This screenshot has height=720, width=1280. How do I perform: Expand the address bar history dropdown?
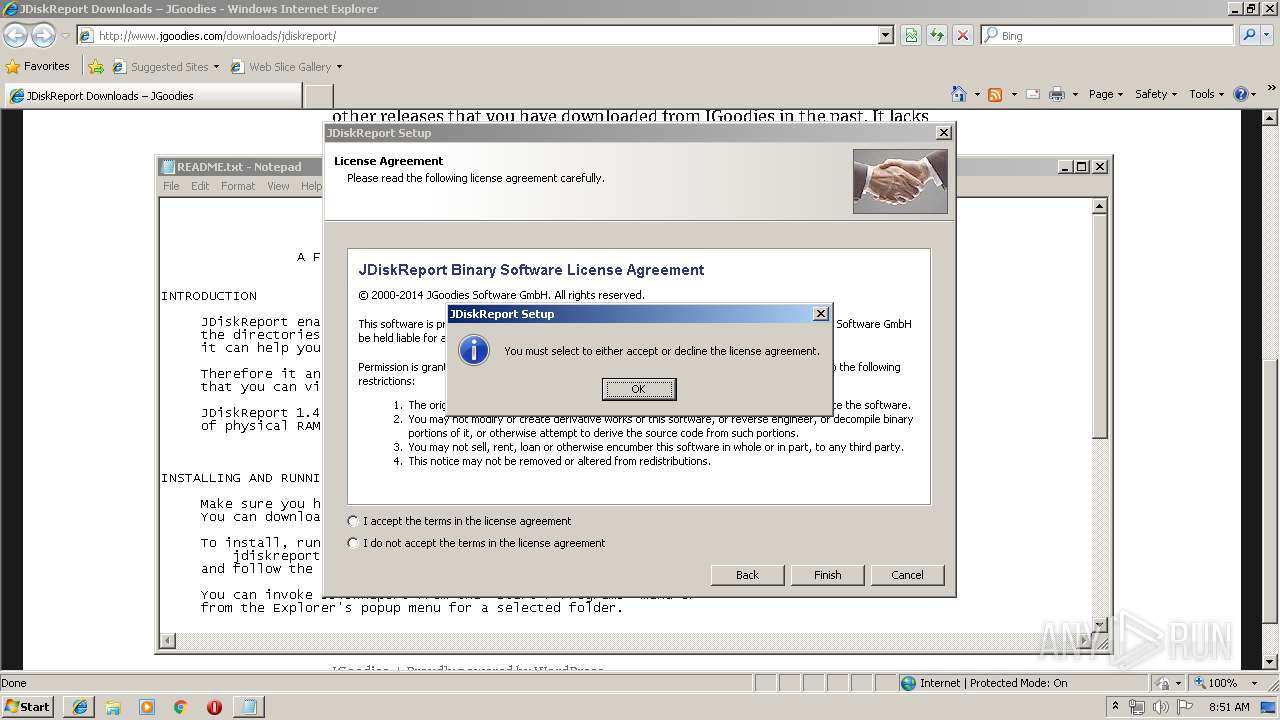point(885,35)
